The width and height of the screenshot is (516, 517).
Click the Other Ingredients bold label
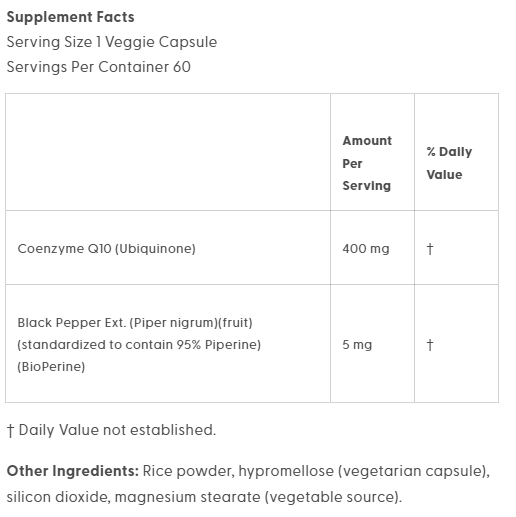(x=73, y=471)
